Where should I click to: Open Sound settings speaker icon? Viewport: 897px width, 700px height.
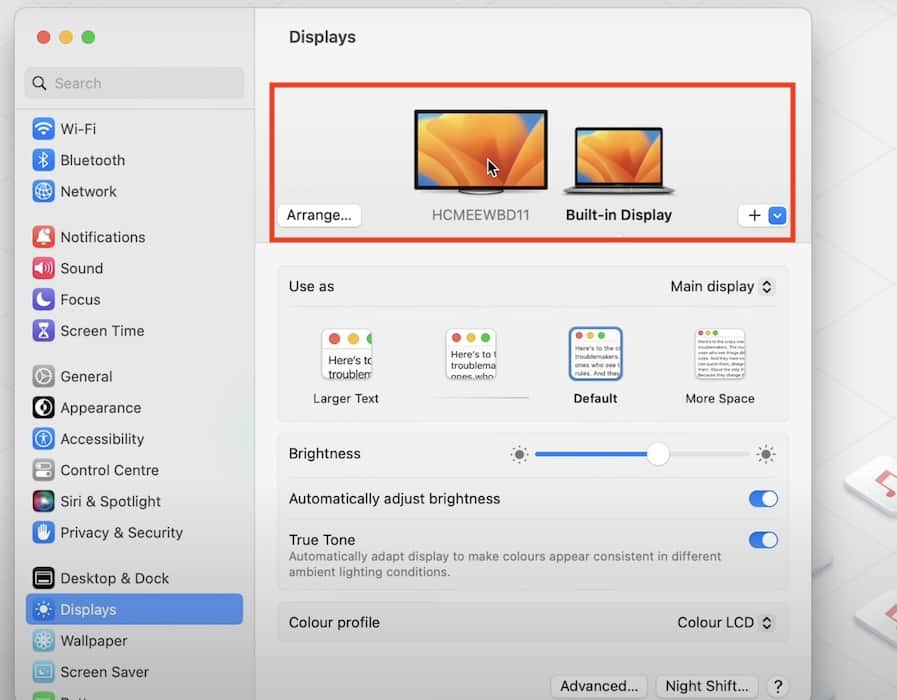[43, 268]
